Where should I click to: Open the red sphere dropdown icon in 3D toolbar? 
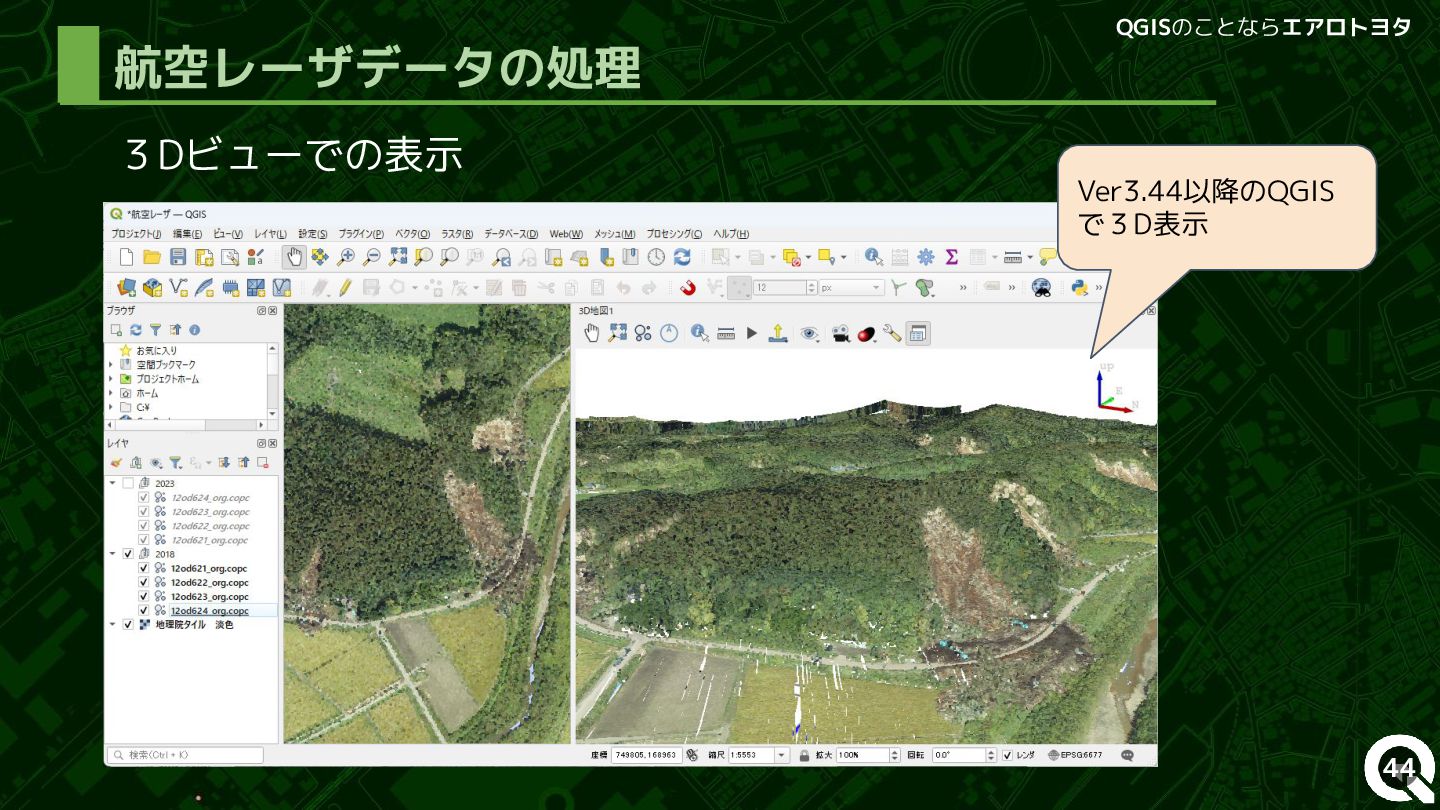pyautogui.click(x=867, y=333)
